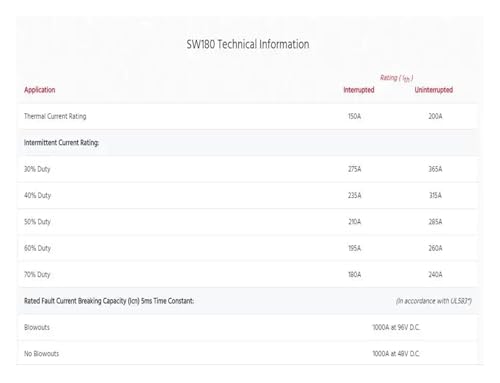Click the 200A thermal uninterrupted value
The image size is (500, 383).
coord(435,116)
